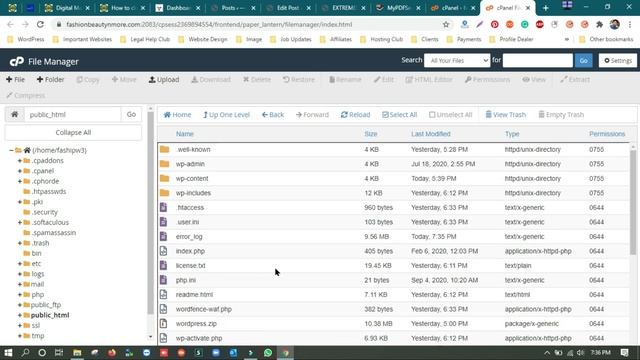Expand the .cpaddons tree folder

pos(20,160)
